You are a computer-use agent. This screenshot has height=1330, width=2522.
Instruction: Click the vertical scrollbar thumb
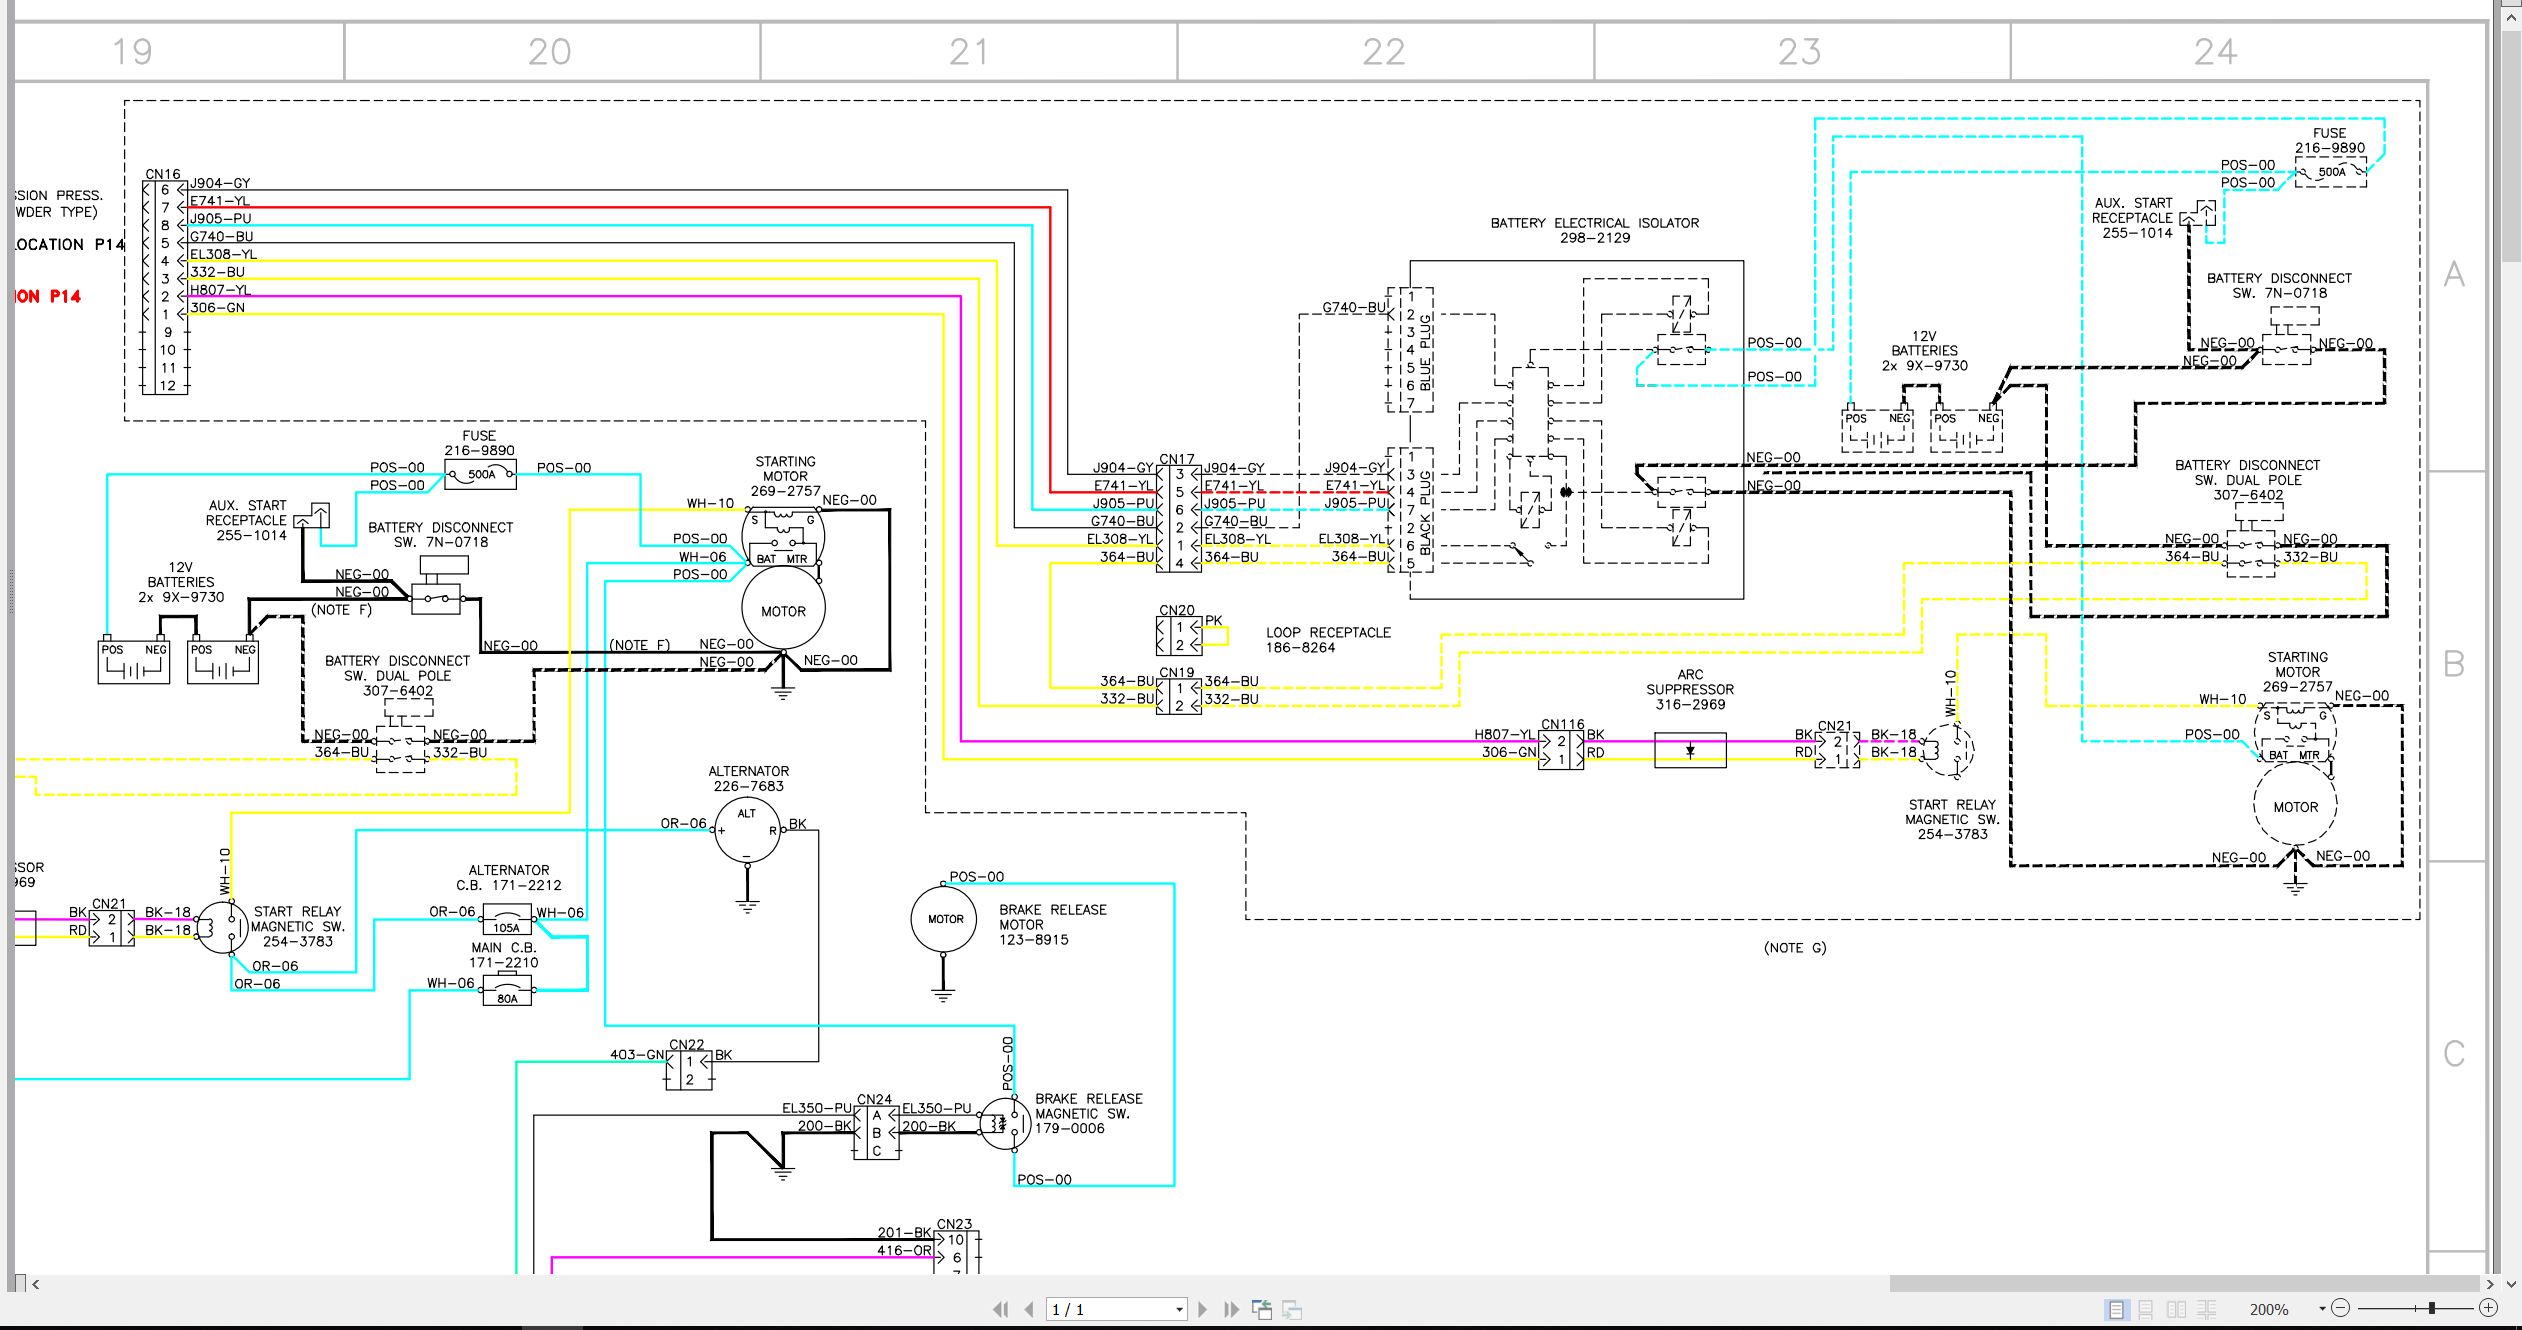click(x=2511, y=145)
